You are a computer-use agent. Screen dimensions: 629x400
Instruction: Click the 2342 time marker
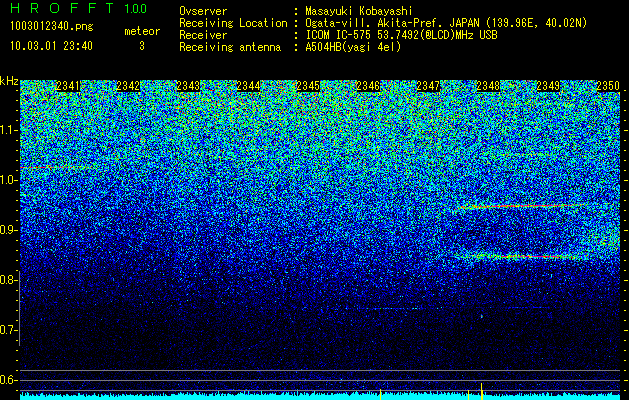pos(128,86)
